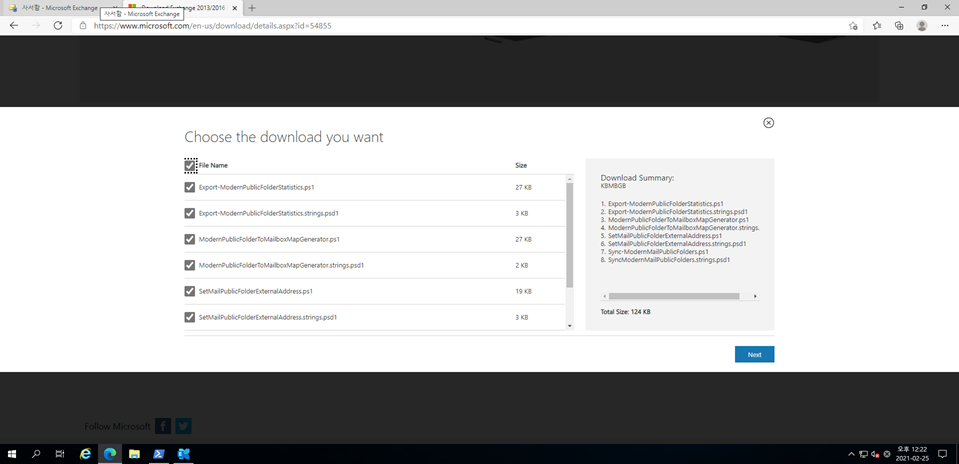Click the 2 KB size value

tap(522, 265)
